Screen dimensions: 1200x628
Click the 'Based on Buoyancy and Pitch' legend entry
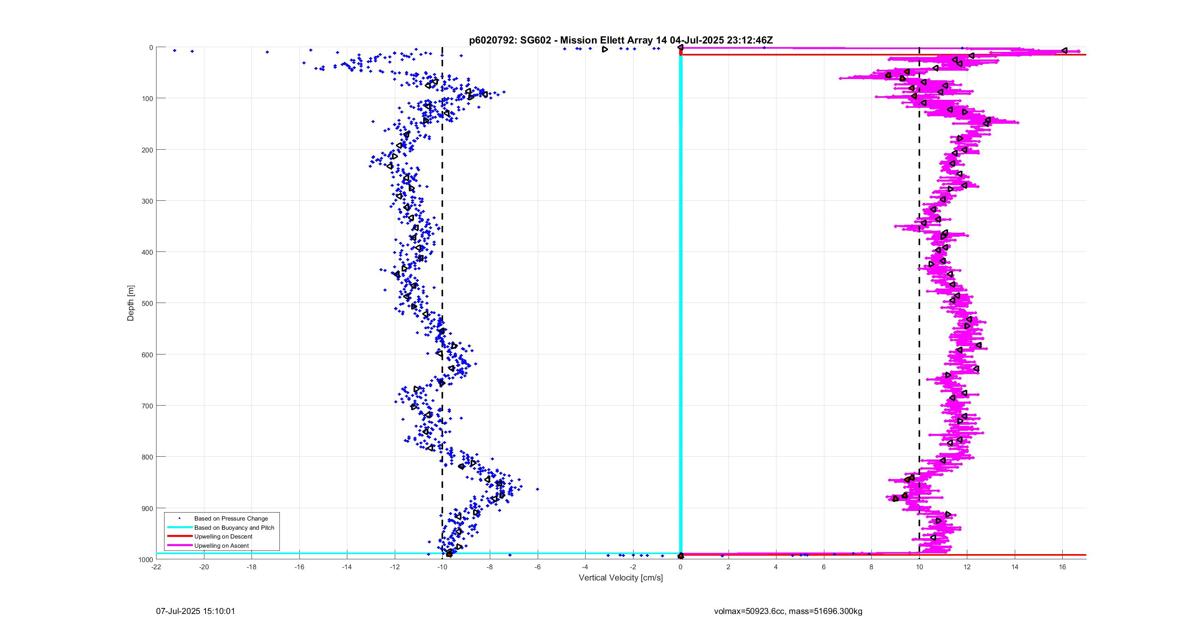pyautogui.click(x=234, y=527)
